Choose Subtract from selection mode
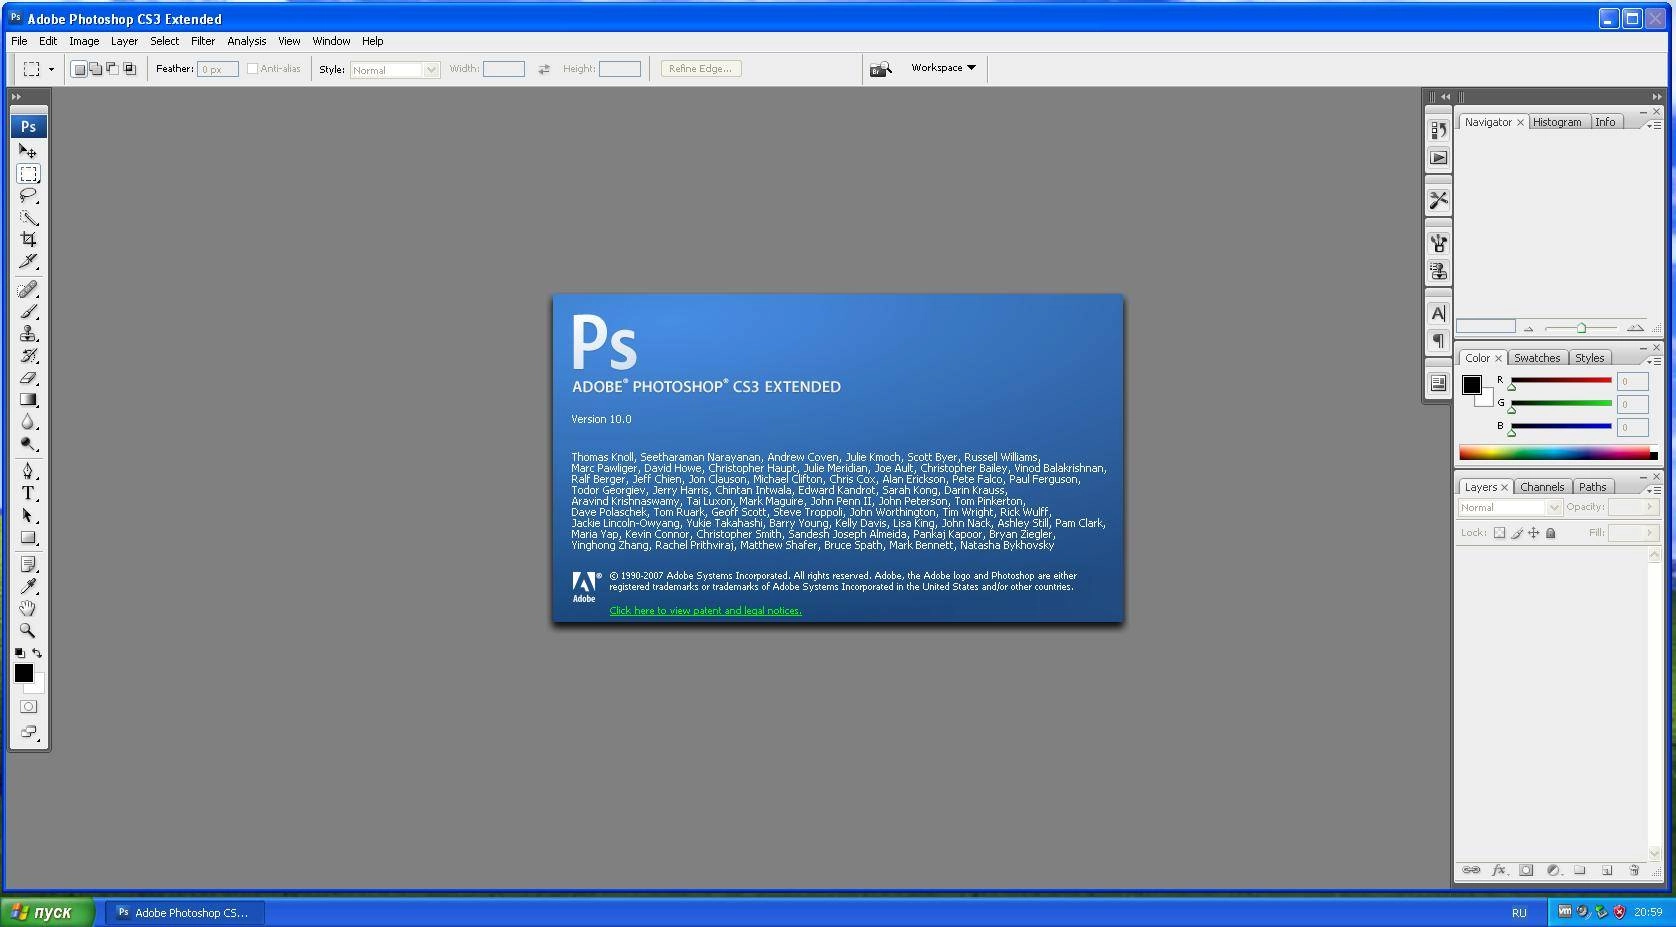The height and width of the screenshot is (927, 1676). click(112, 69)
